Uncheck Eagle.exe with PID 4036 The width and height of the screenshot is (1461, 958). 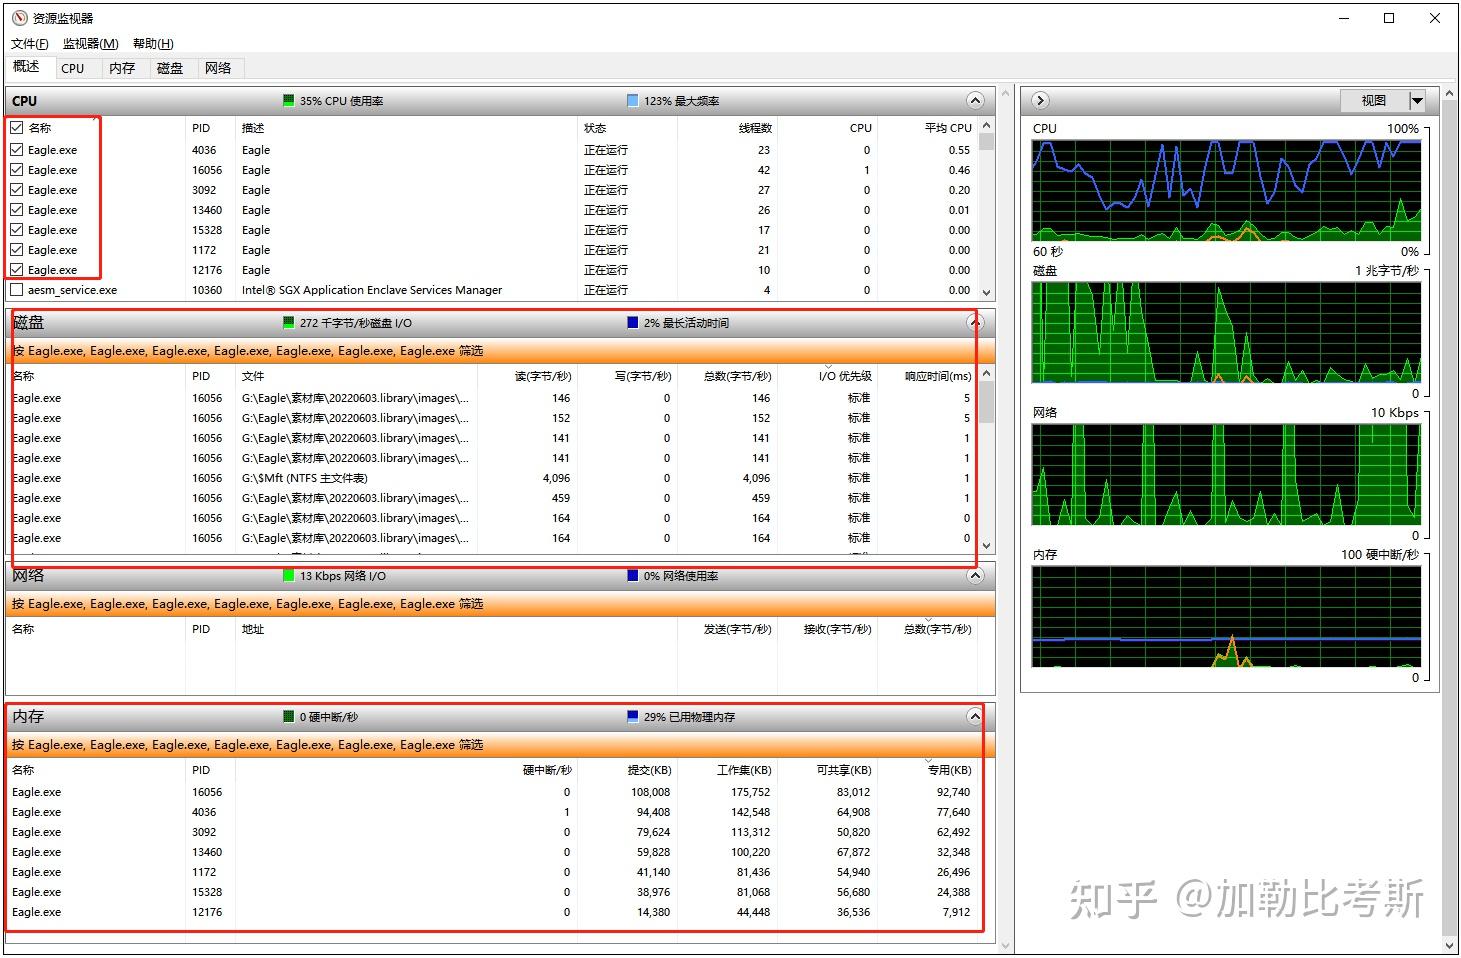(x=16, y=150)
